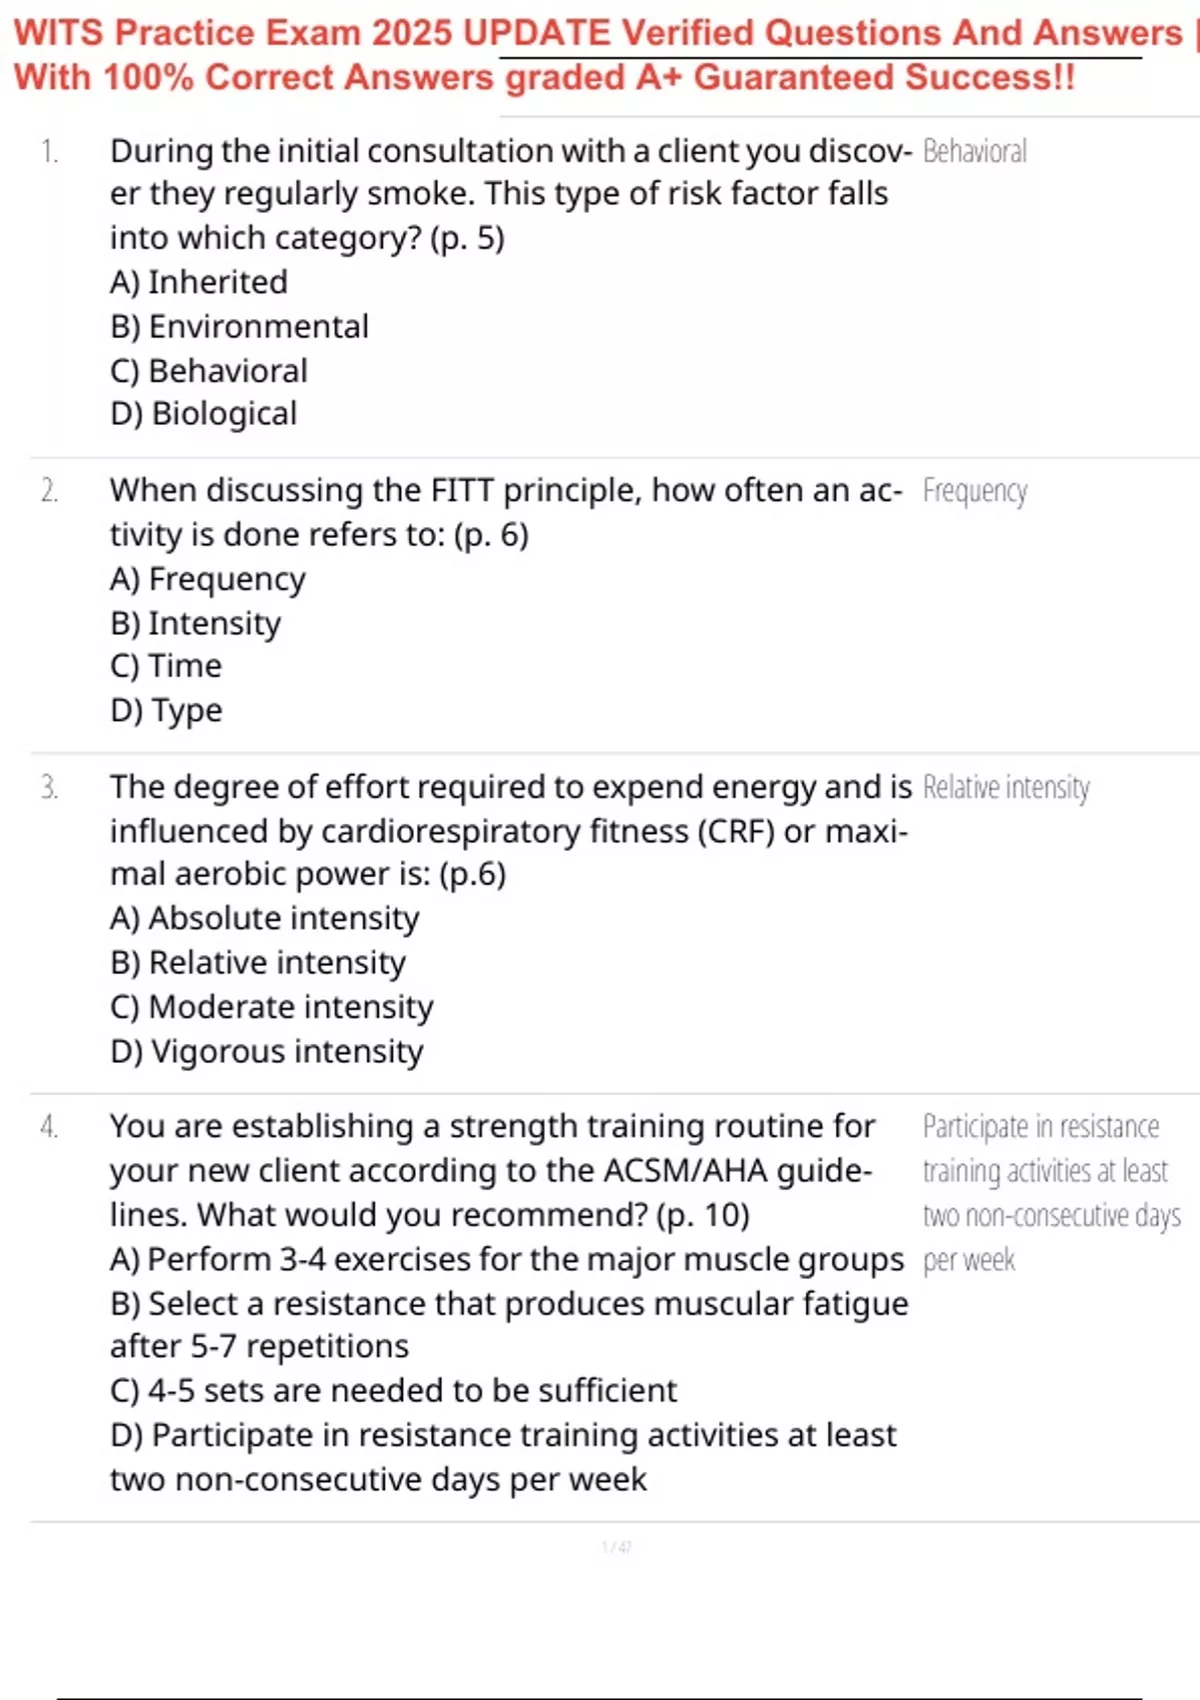This screenshot has height=1700, width=1200.
Task: Choose option C) 4-5 sets are needed
Action: tap(394, 1390)
